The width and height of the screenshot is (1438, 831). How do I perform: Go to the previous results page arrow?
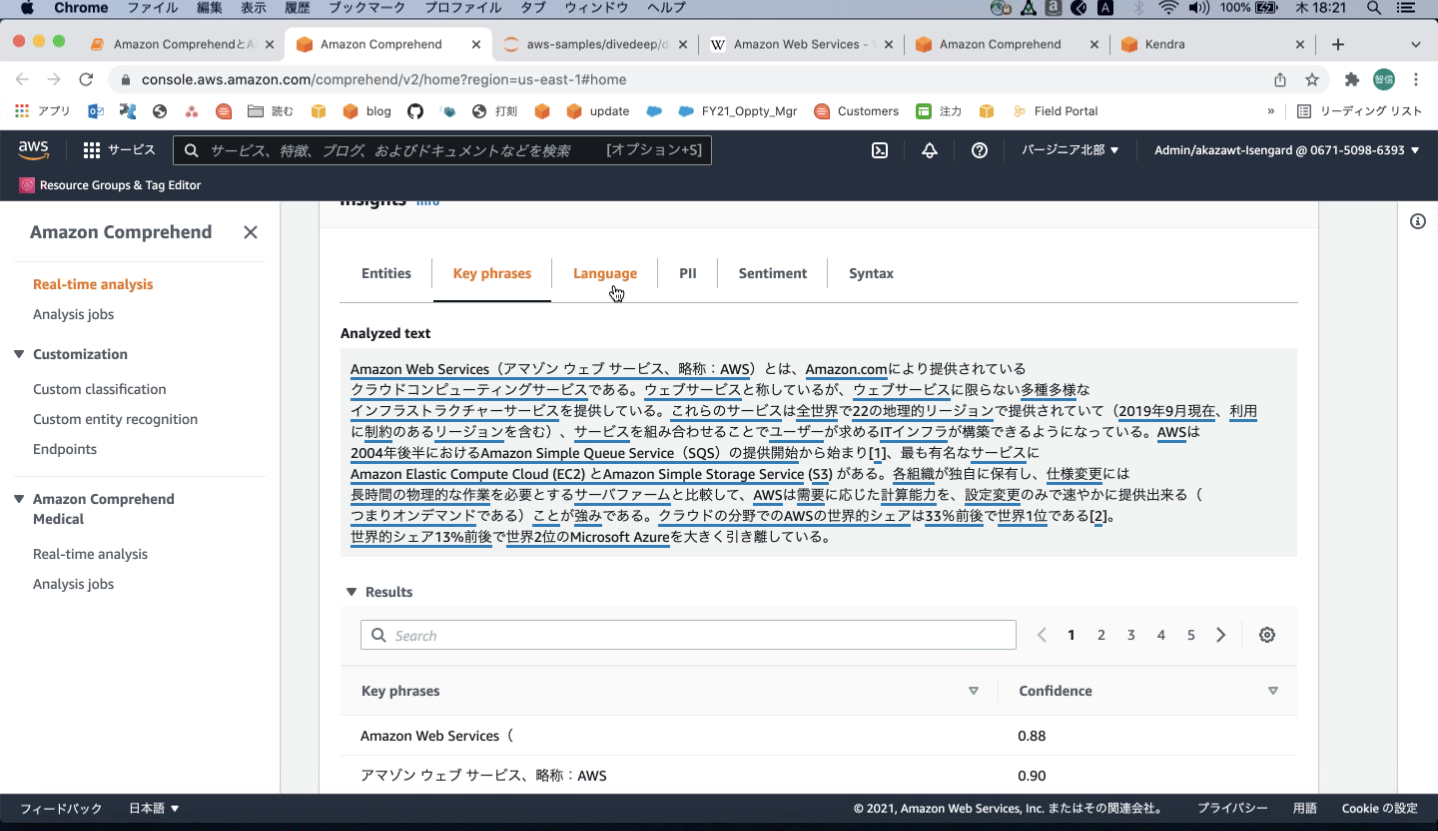tap(1042, 635)
